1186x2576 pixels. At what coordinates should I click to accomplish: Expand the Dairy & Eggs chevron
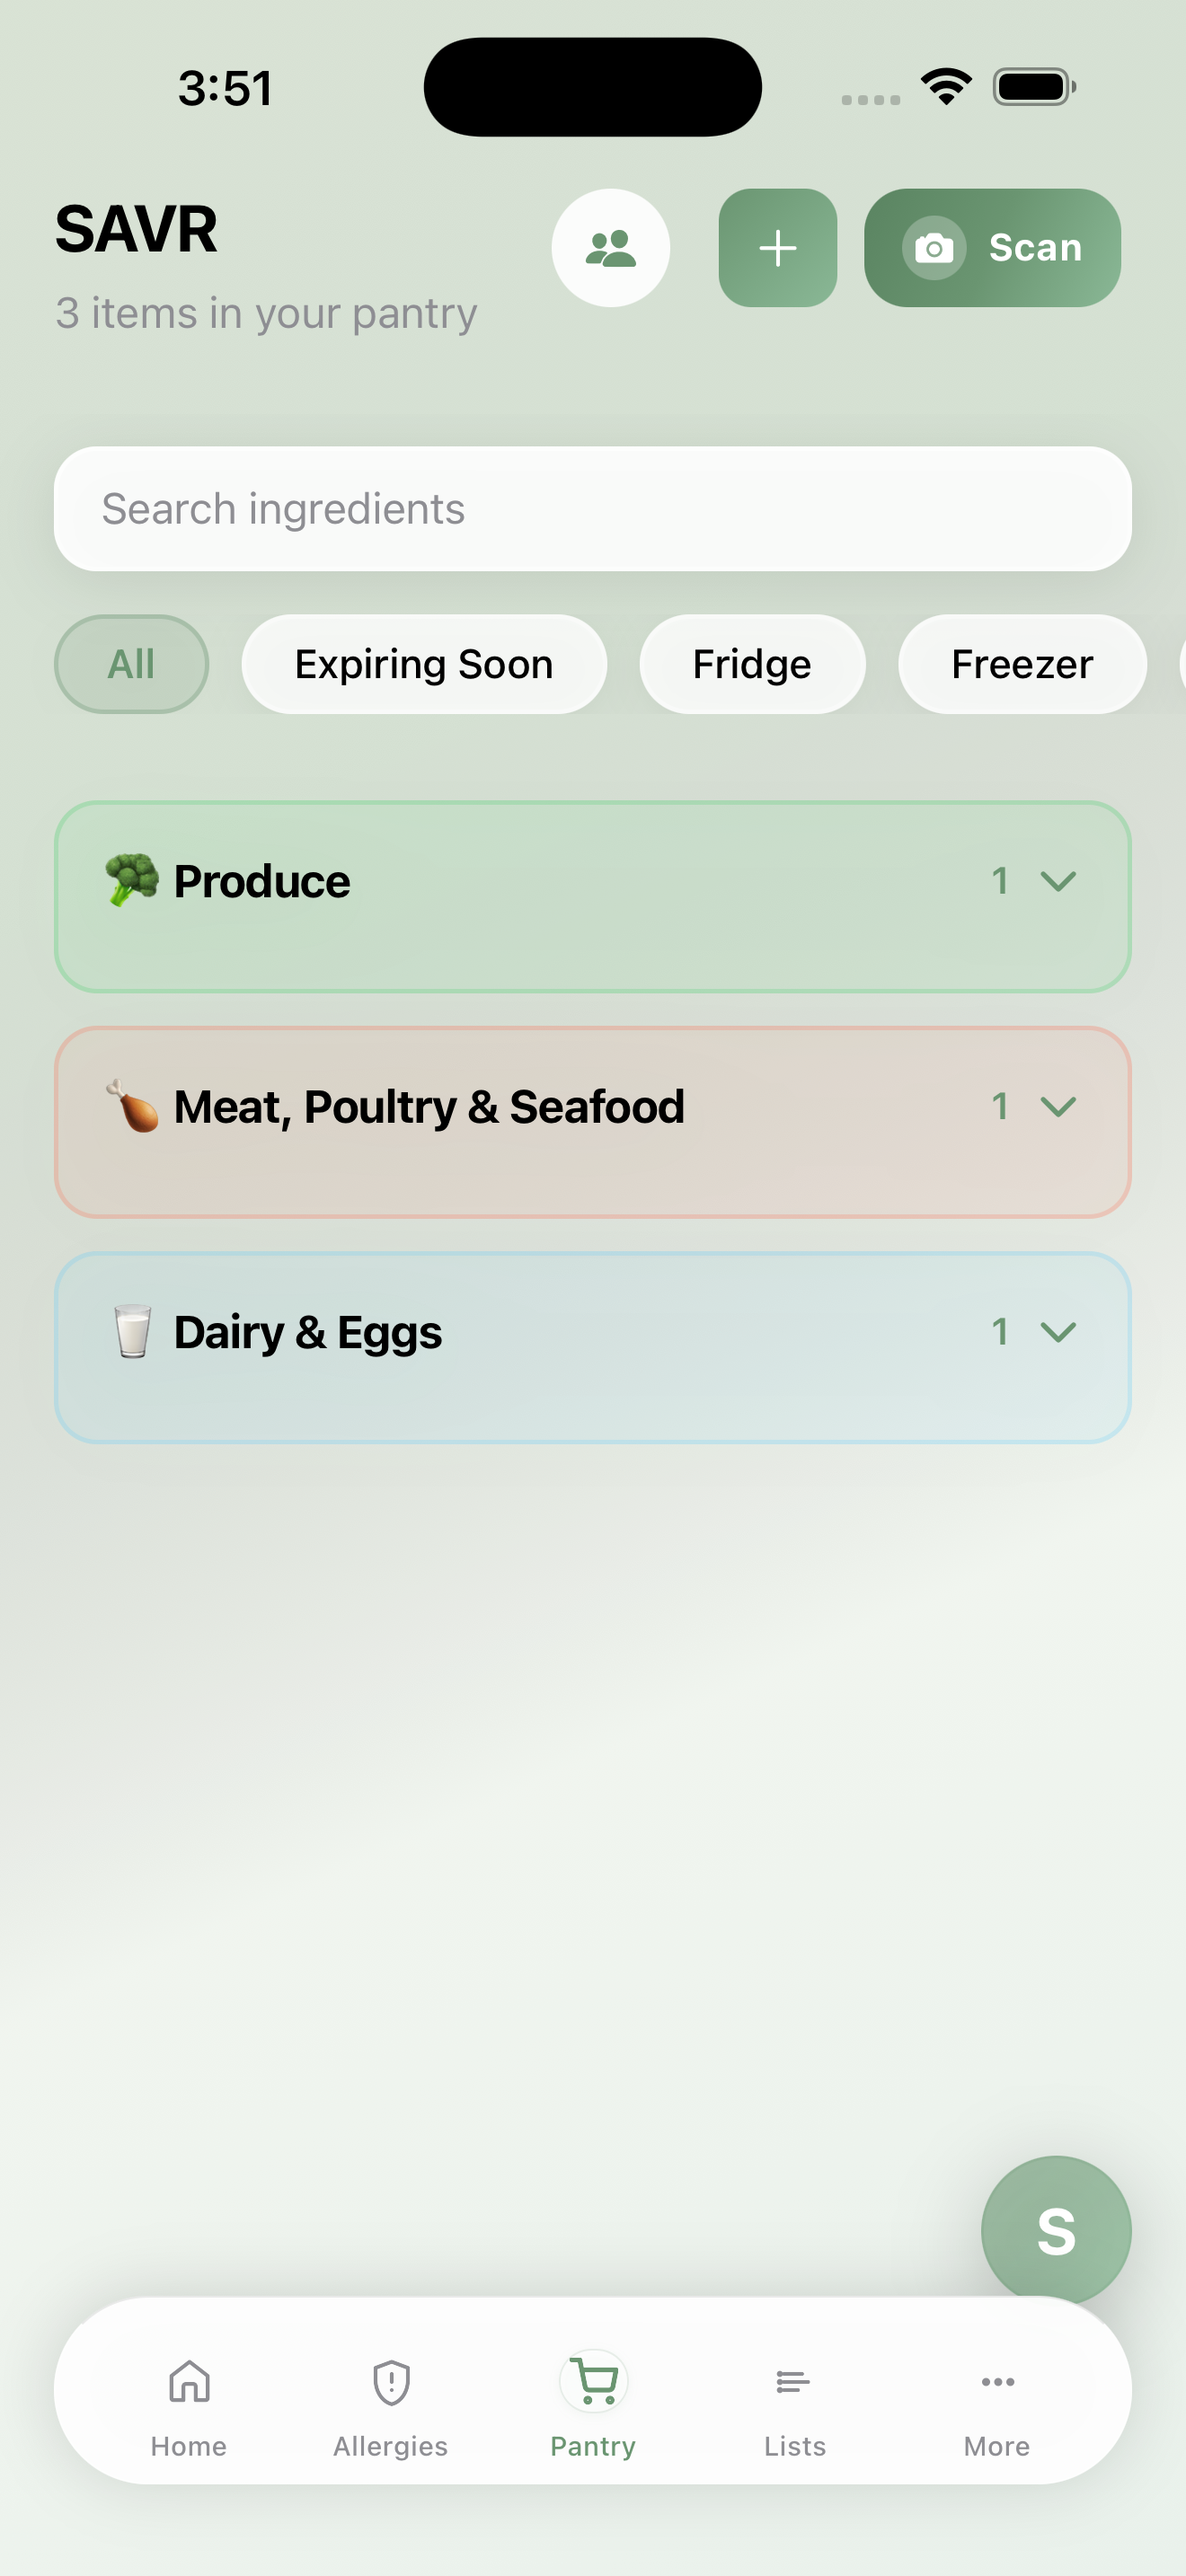click(x=1058, y=1332)
